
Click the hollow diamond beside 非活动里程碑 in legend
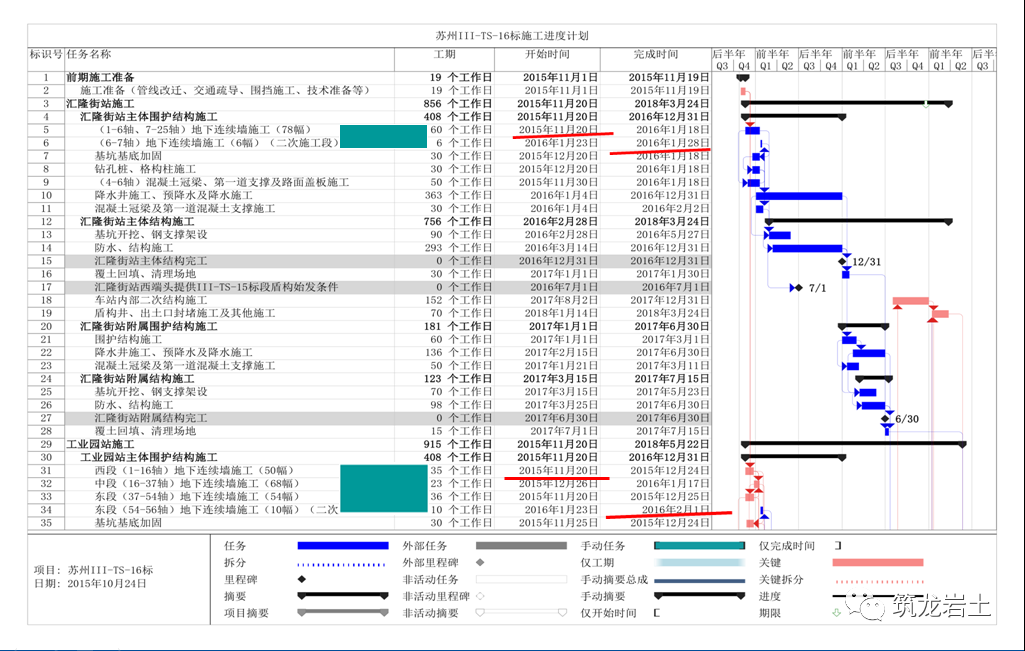(480, 596)
